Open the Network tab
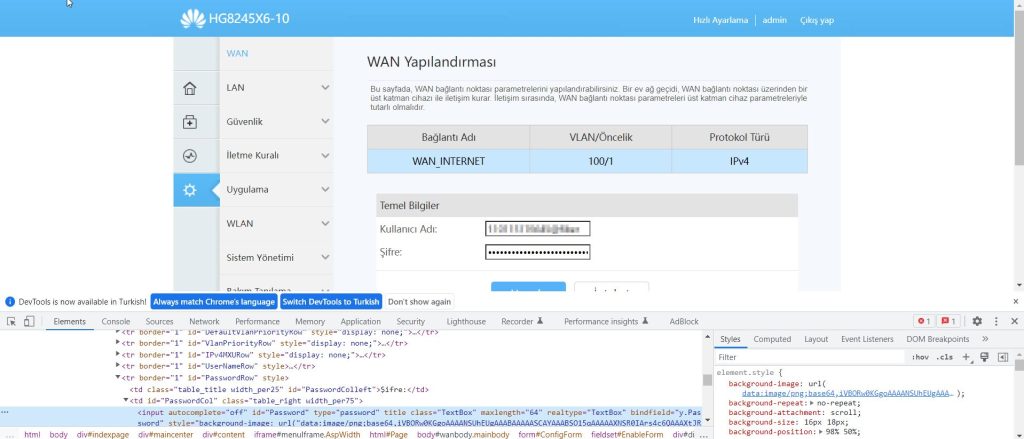The height and width of the screenshot is (439, 1024). 204,321
